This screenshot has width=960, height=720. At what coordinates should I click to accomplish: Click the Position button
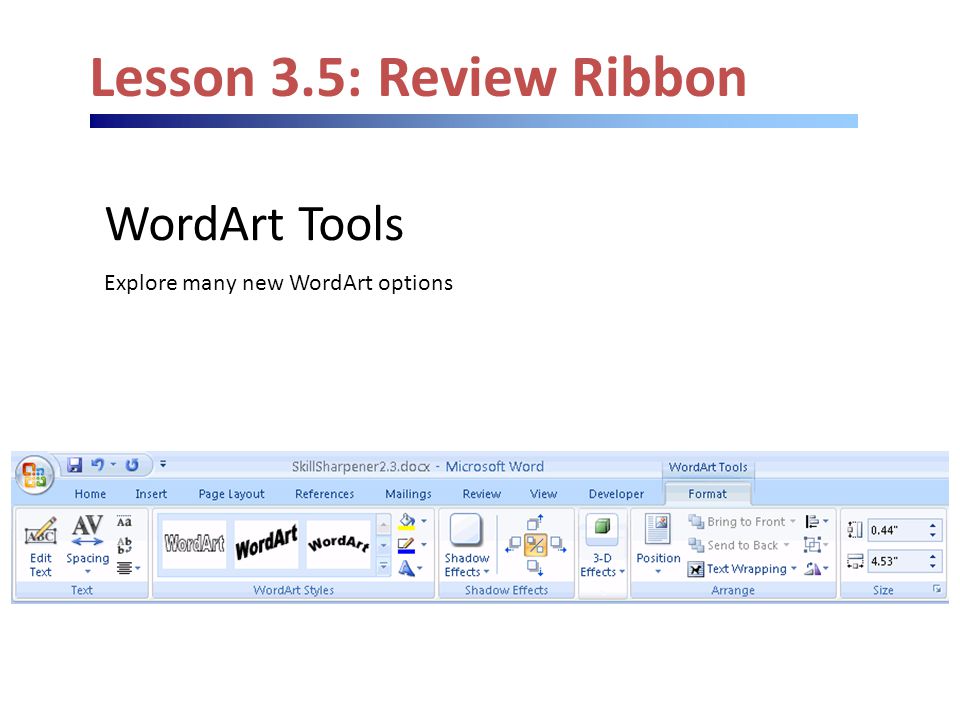pyautogui.click(x=658, y=545)
